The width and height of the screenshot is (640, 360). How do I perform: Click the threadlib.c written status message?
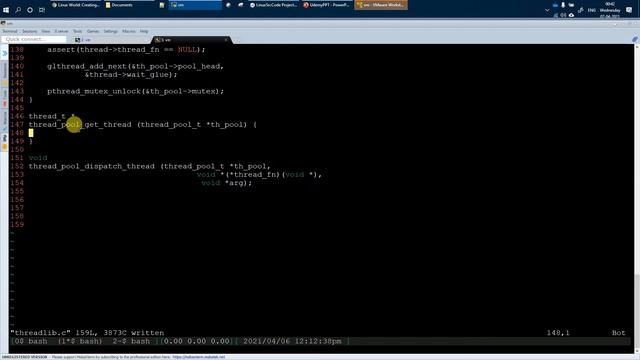coord(87,333)
